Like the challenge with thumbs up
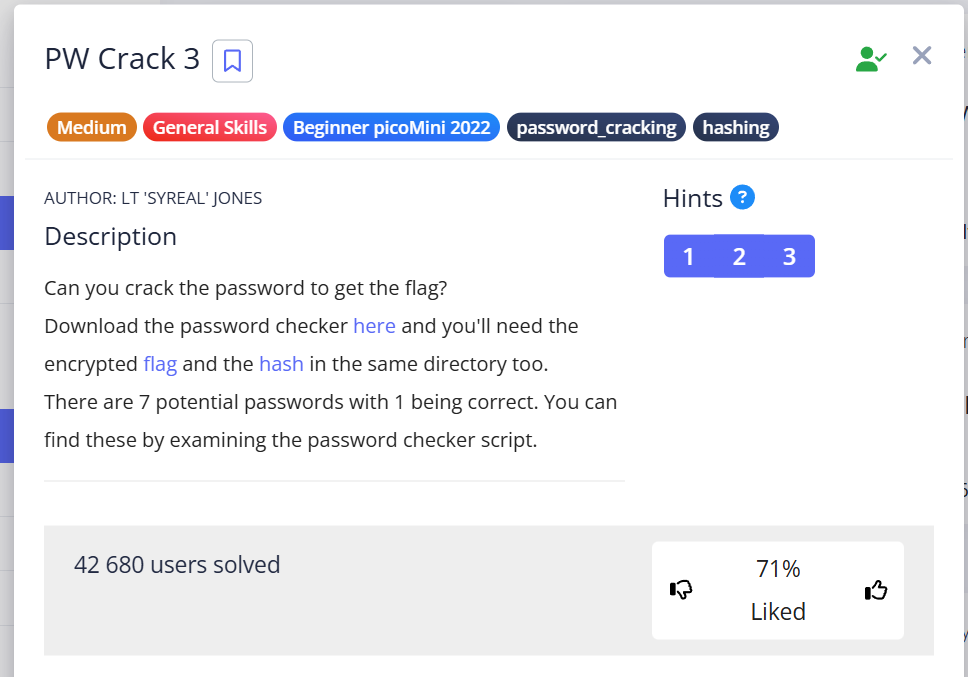This screenshot has height=677, width=968. (875, 590)
